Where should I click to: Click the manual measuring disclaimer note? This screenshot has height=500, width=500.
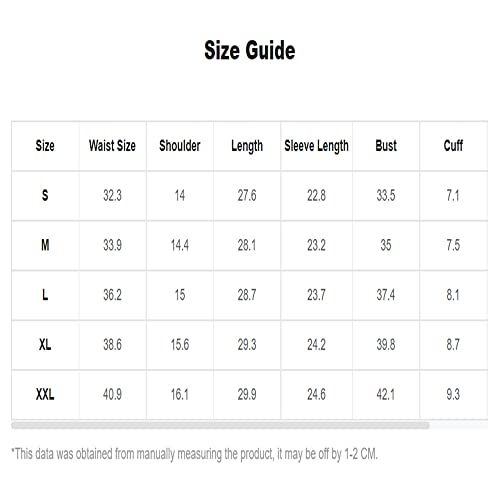coord(195,454)
